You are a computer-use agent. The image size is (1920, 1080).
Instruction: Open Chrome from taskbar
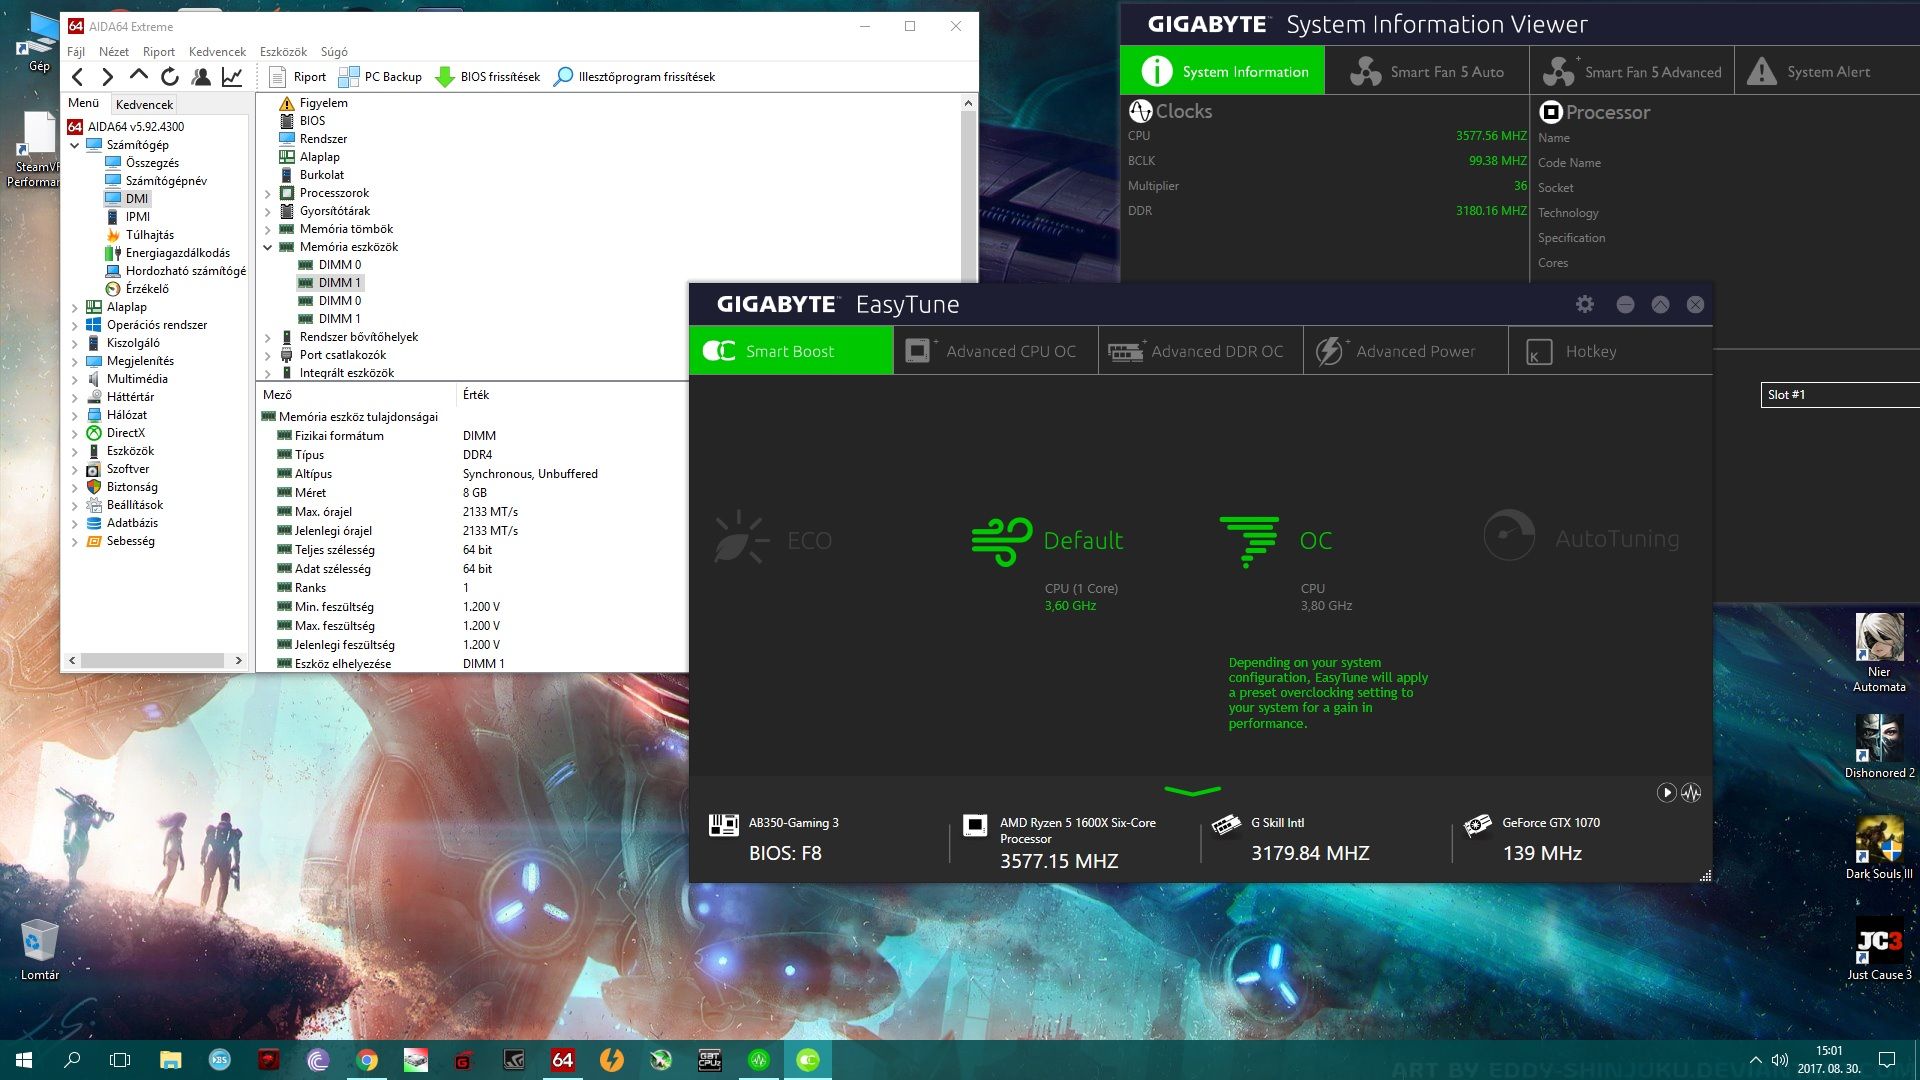pyautogui.click(x=367, y=1060)
